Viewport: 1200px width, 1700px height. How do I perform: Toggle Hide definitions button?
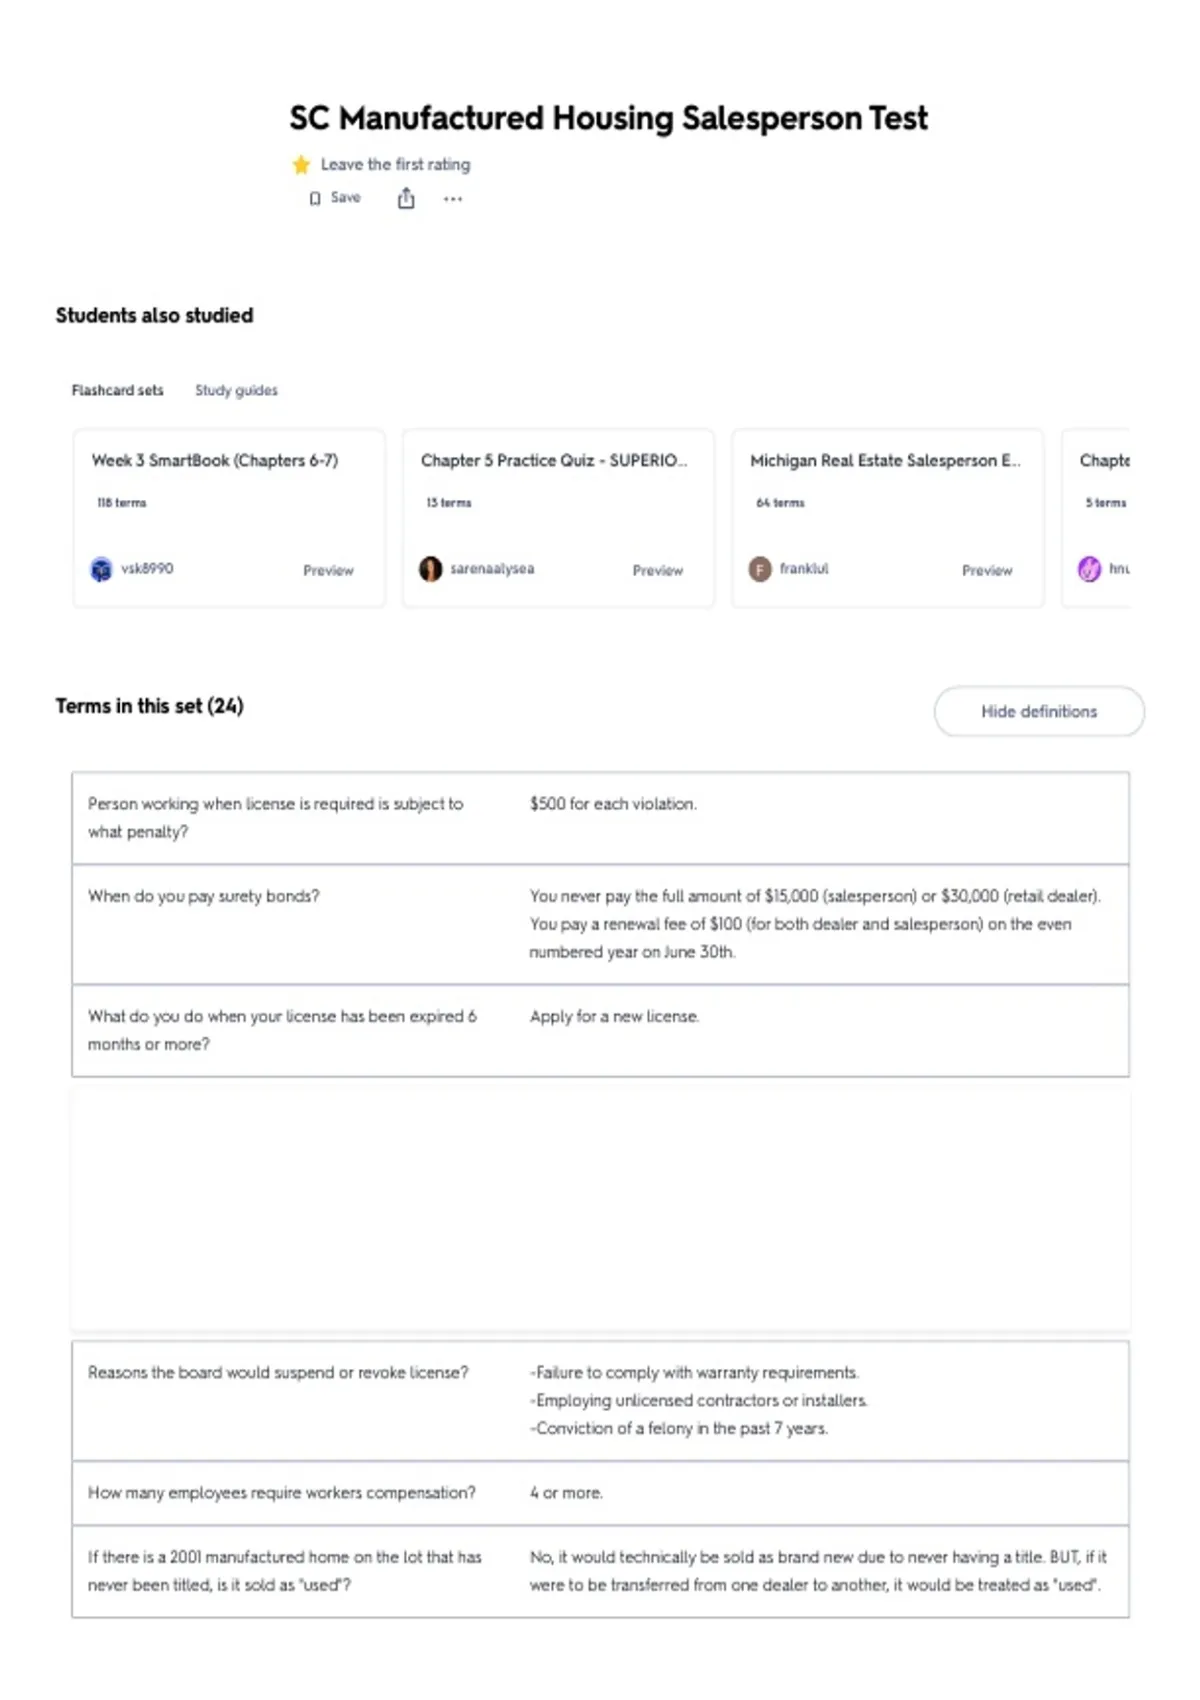tap(1039, 711)
